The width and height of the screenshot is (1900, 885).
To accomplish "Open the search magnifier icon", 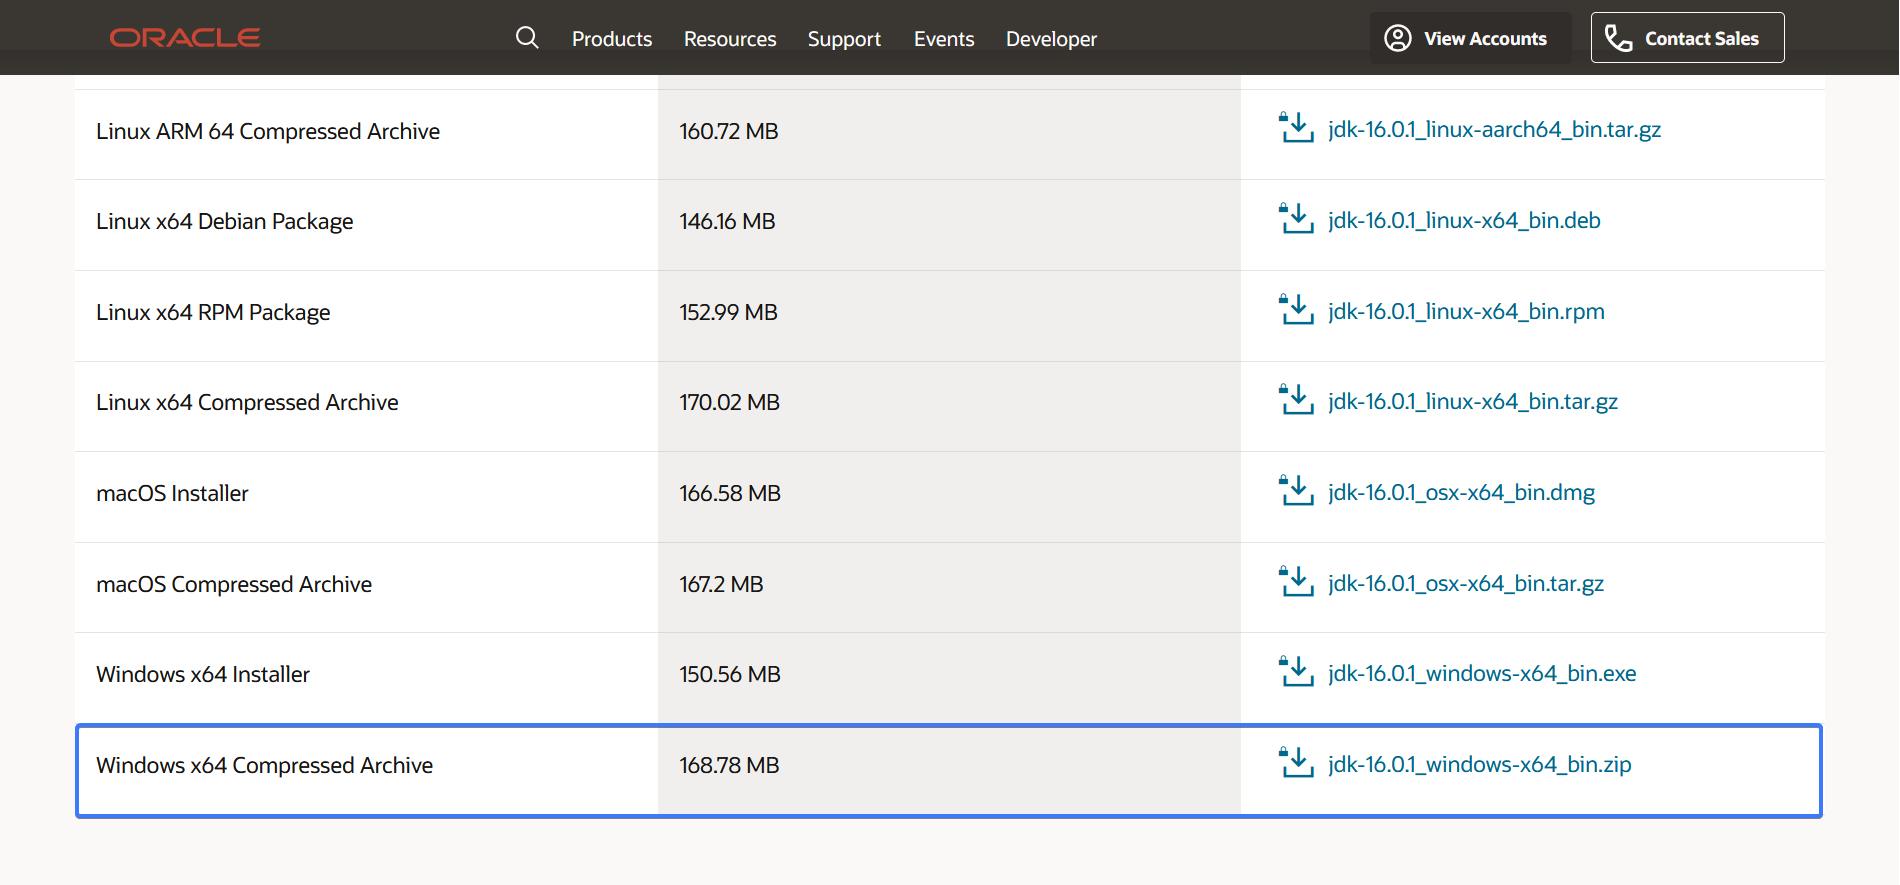I will click(527, 38).
